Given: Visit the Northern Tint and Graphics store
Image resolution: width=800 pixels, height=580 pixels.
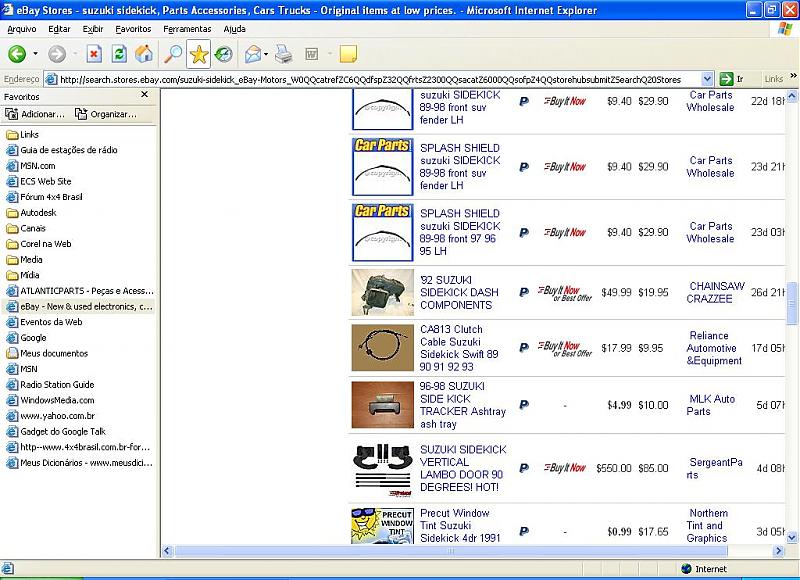Looking at the screenshot, I should click(707, 525).
